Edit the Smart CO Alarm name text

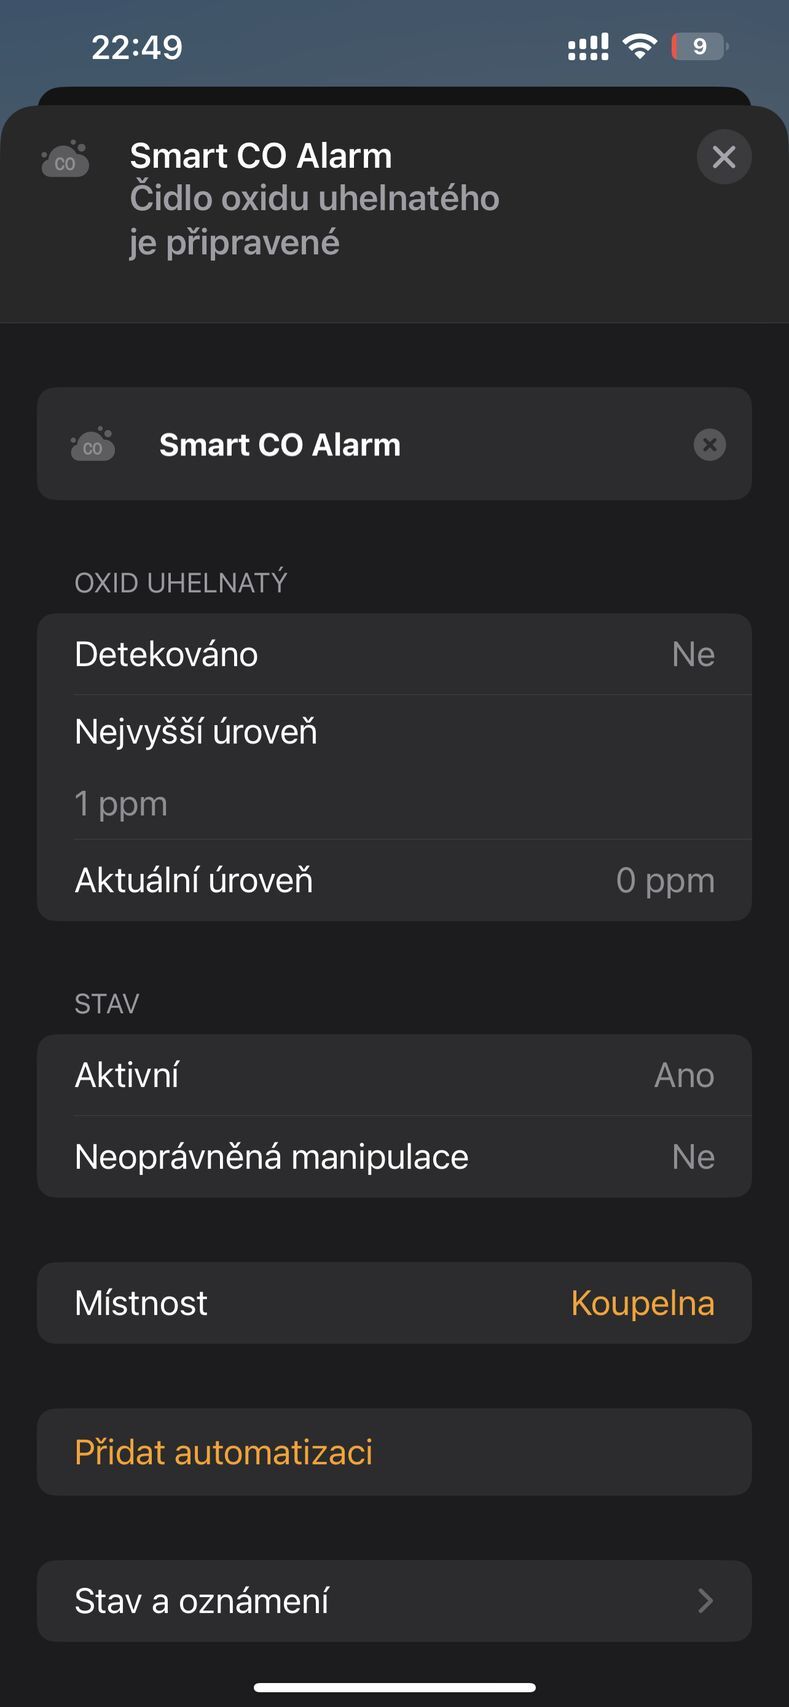pos(280,445)
